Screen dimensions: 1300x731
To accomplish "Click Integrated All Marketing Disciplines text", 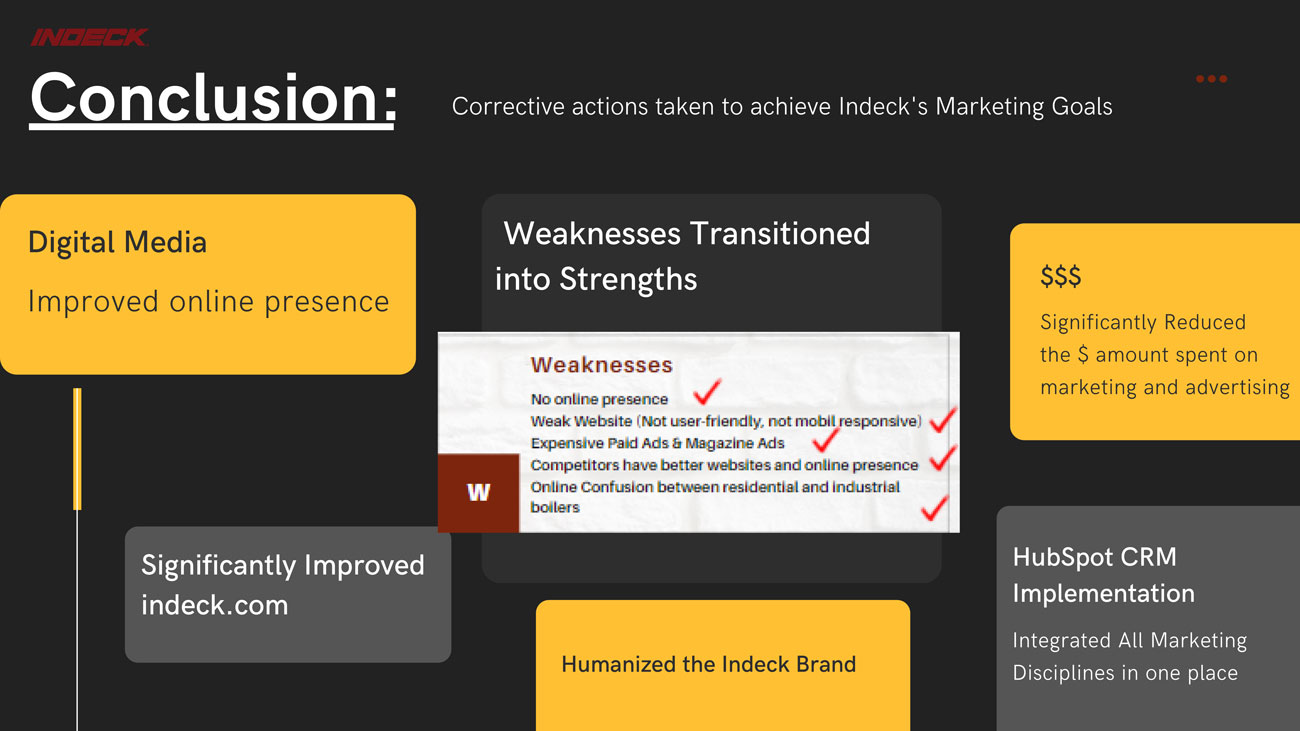I will (1129, 656).
